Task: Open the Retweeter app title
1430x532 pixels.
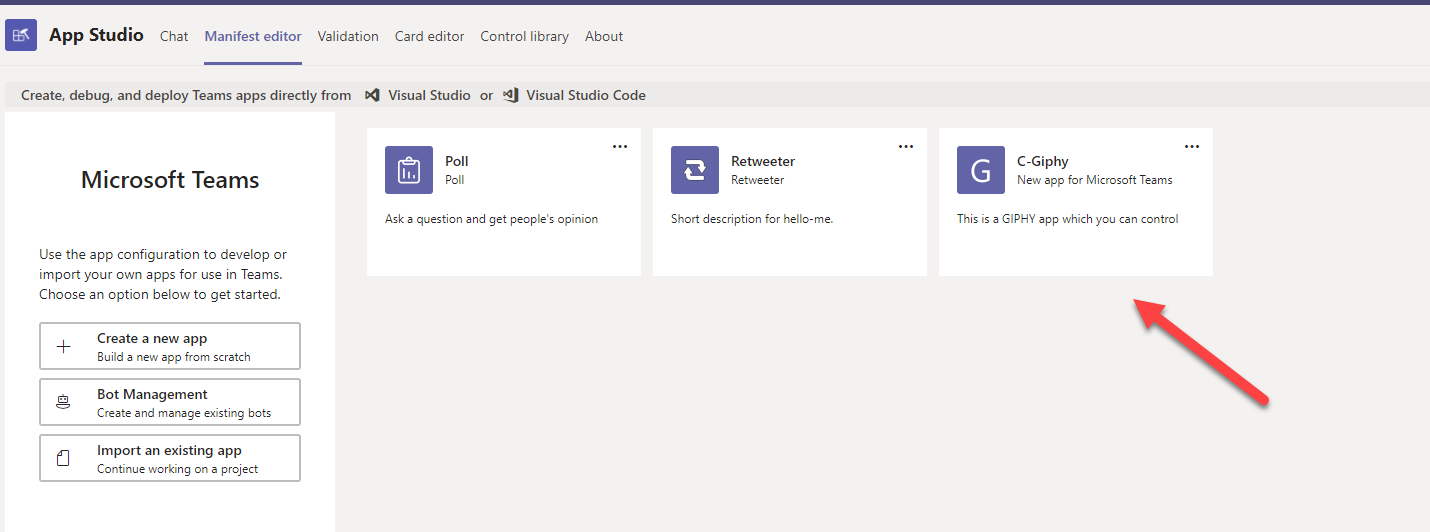Action: 763,161
